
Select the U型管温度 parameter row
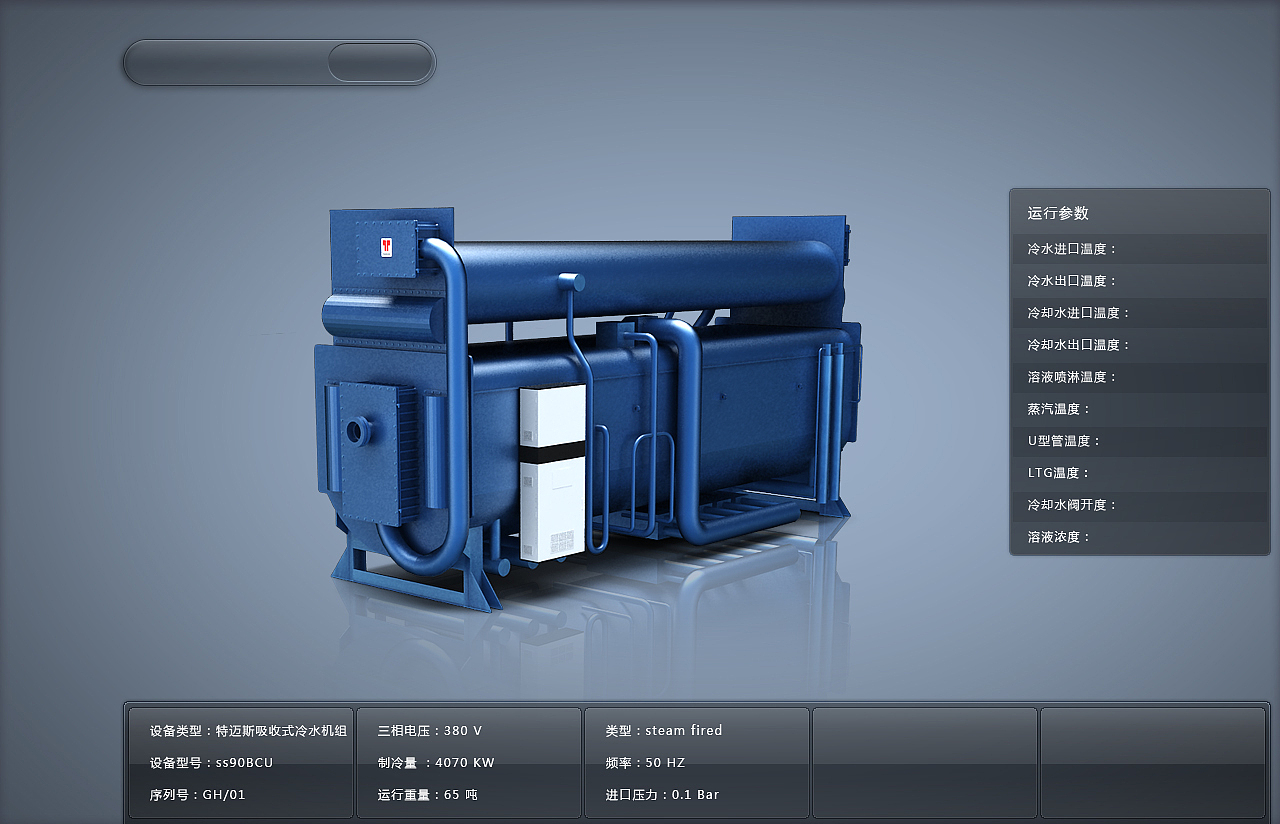(1140, 441)
